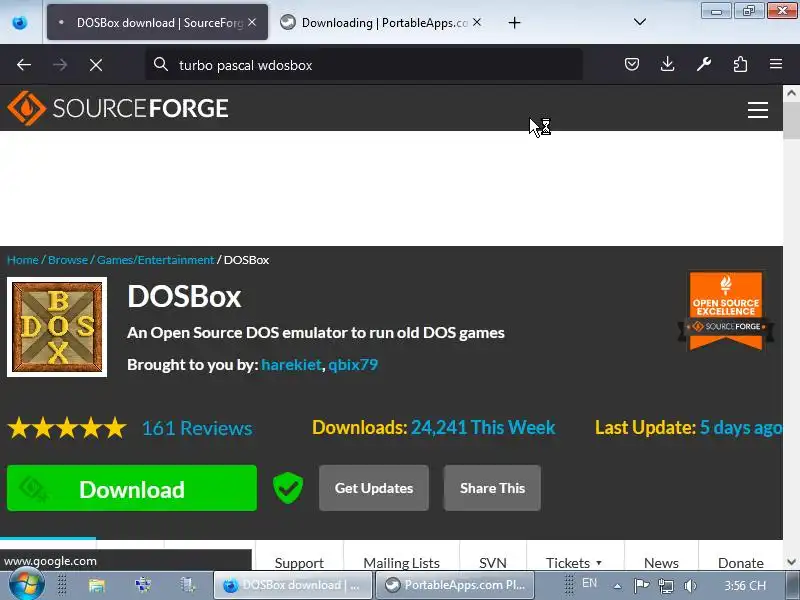Open a new tab with plus button
Viewport: 800px width, 600px height.
(514, 22)
